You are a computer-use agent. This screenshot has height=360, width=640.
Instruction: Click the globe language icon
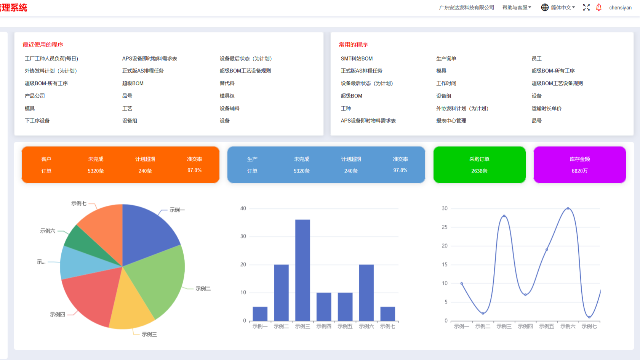click(x=544, y=7)
